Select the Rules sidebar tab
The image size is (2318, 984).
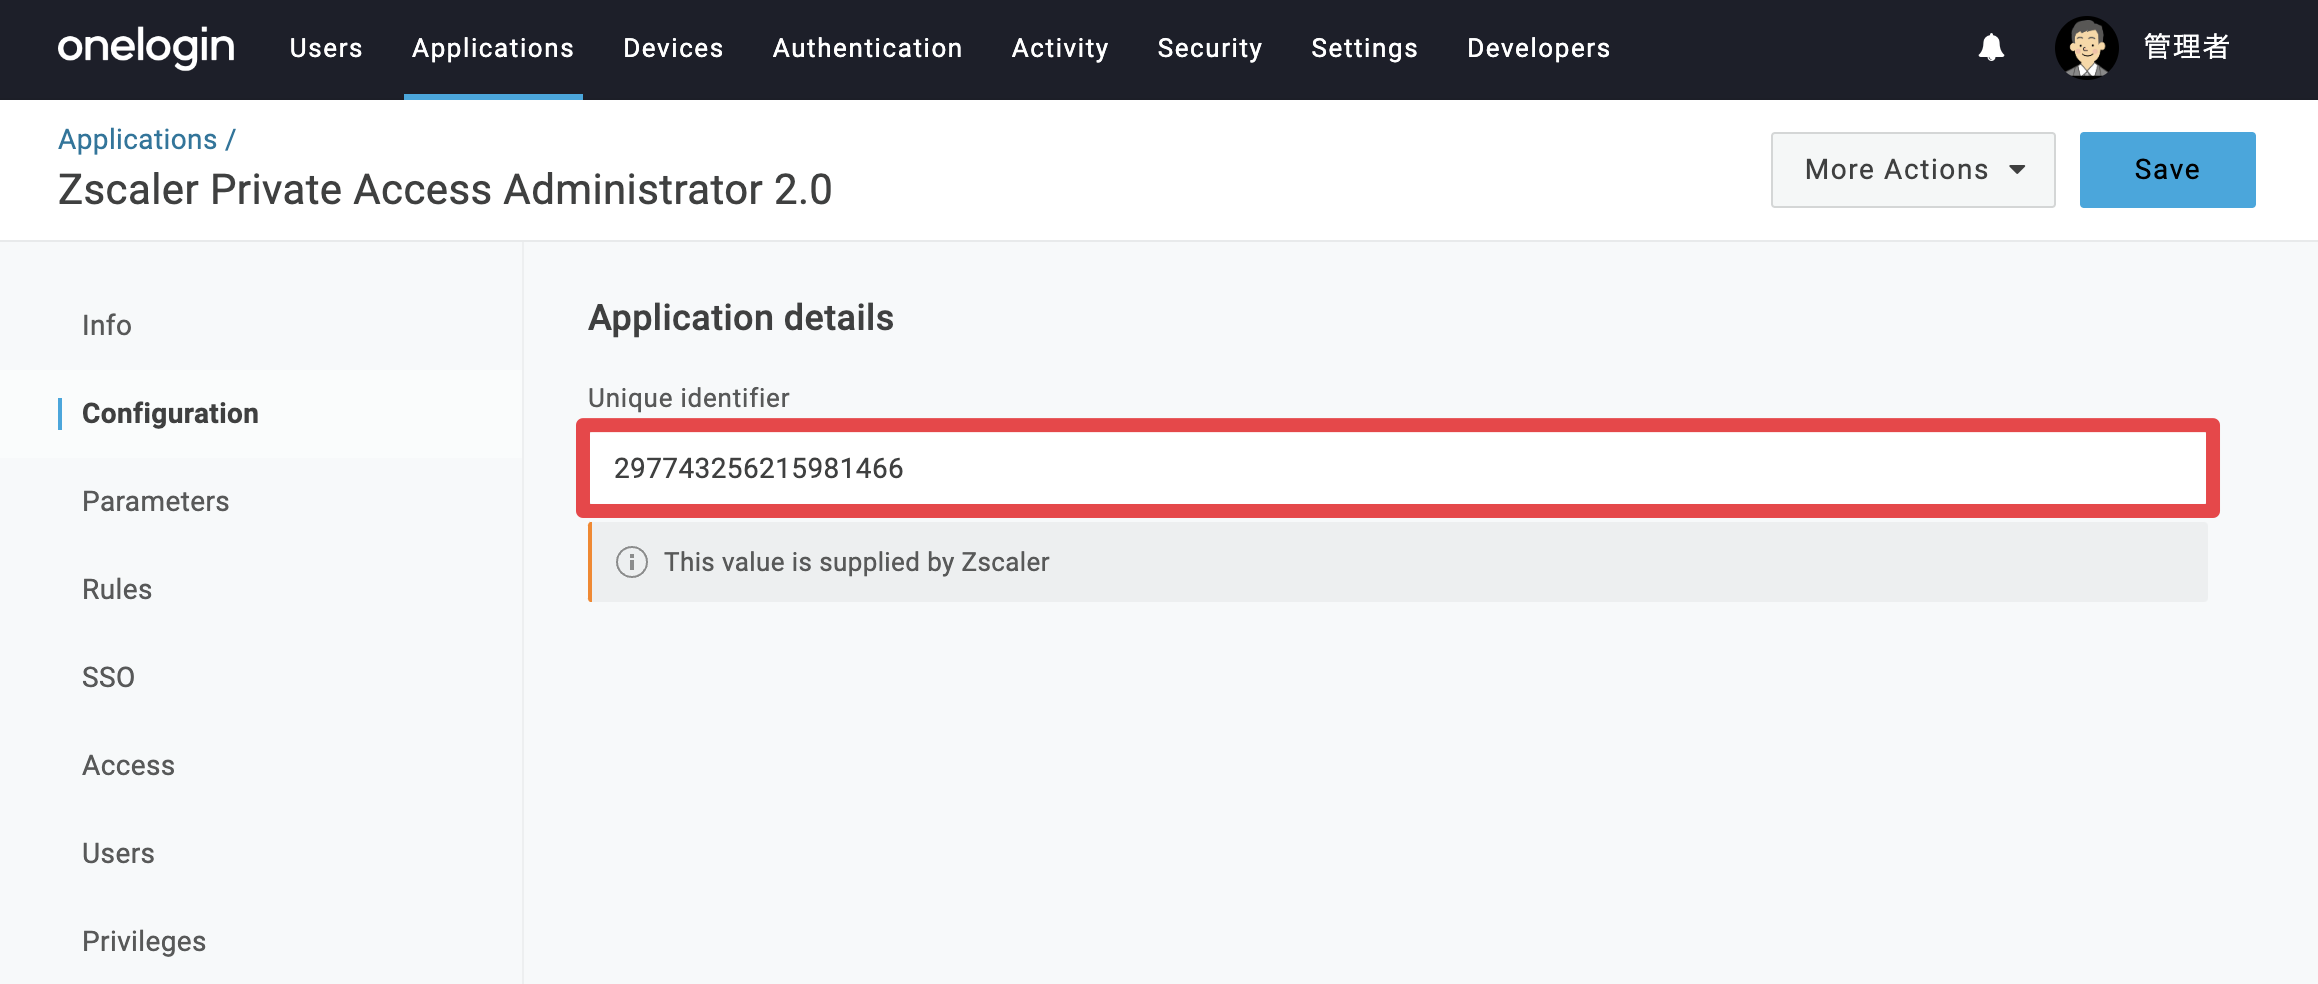117,589
